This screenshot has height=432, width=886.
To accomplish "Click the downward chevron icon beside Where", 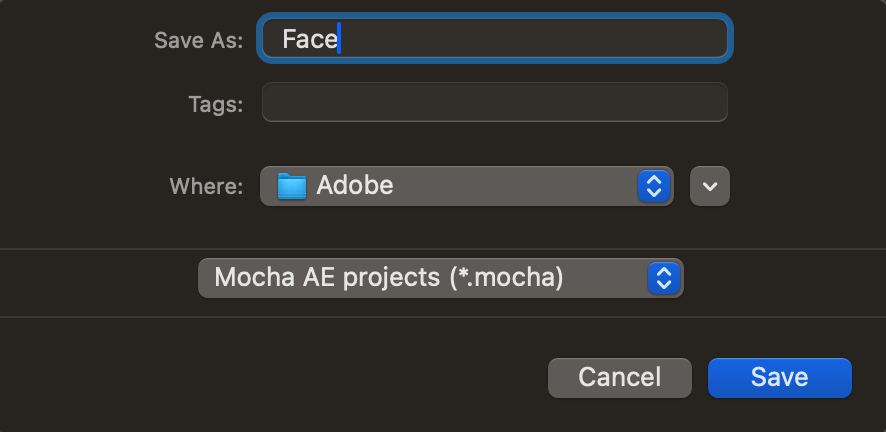I will (710, 186).
